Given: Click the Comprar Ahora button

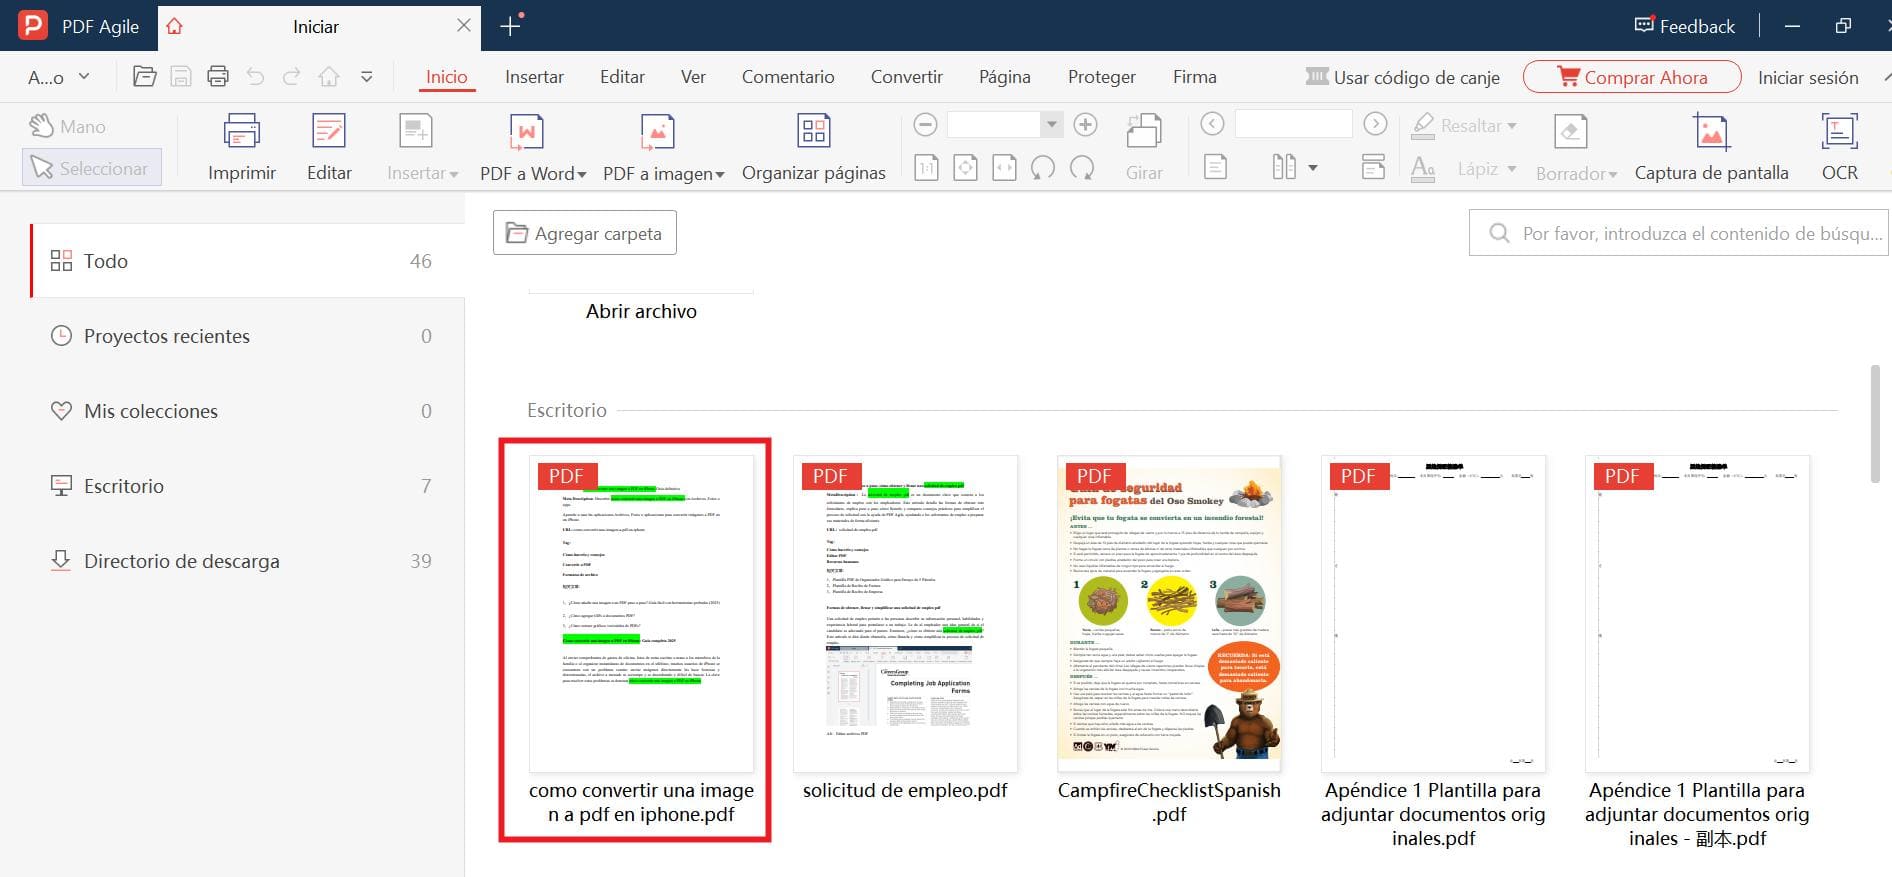Looking at the screenshot, I should tap(1632, 77).
